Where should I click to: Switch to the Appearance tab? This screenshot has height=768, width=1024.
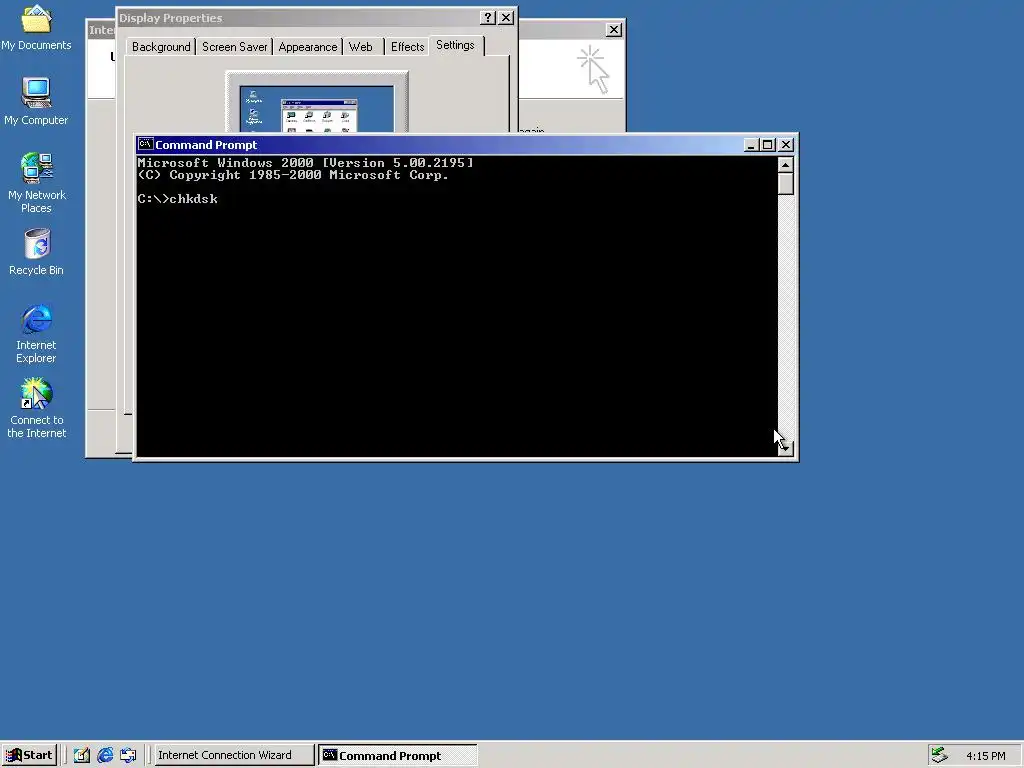tap(308, 47)
